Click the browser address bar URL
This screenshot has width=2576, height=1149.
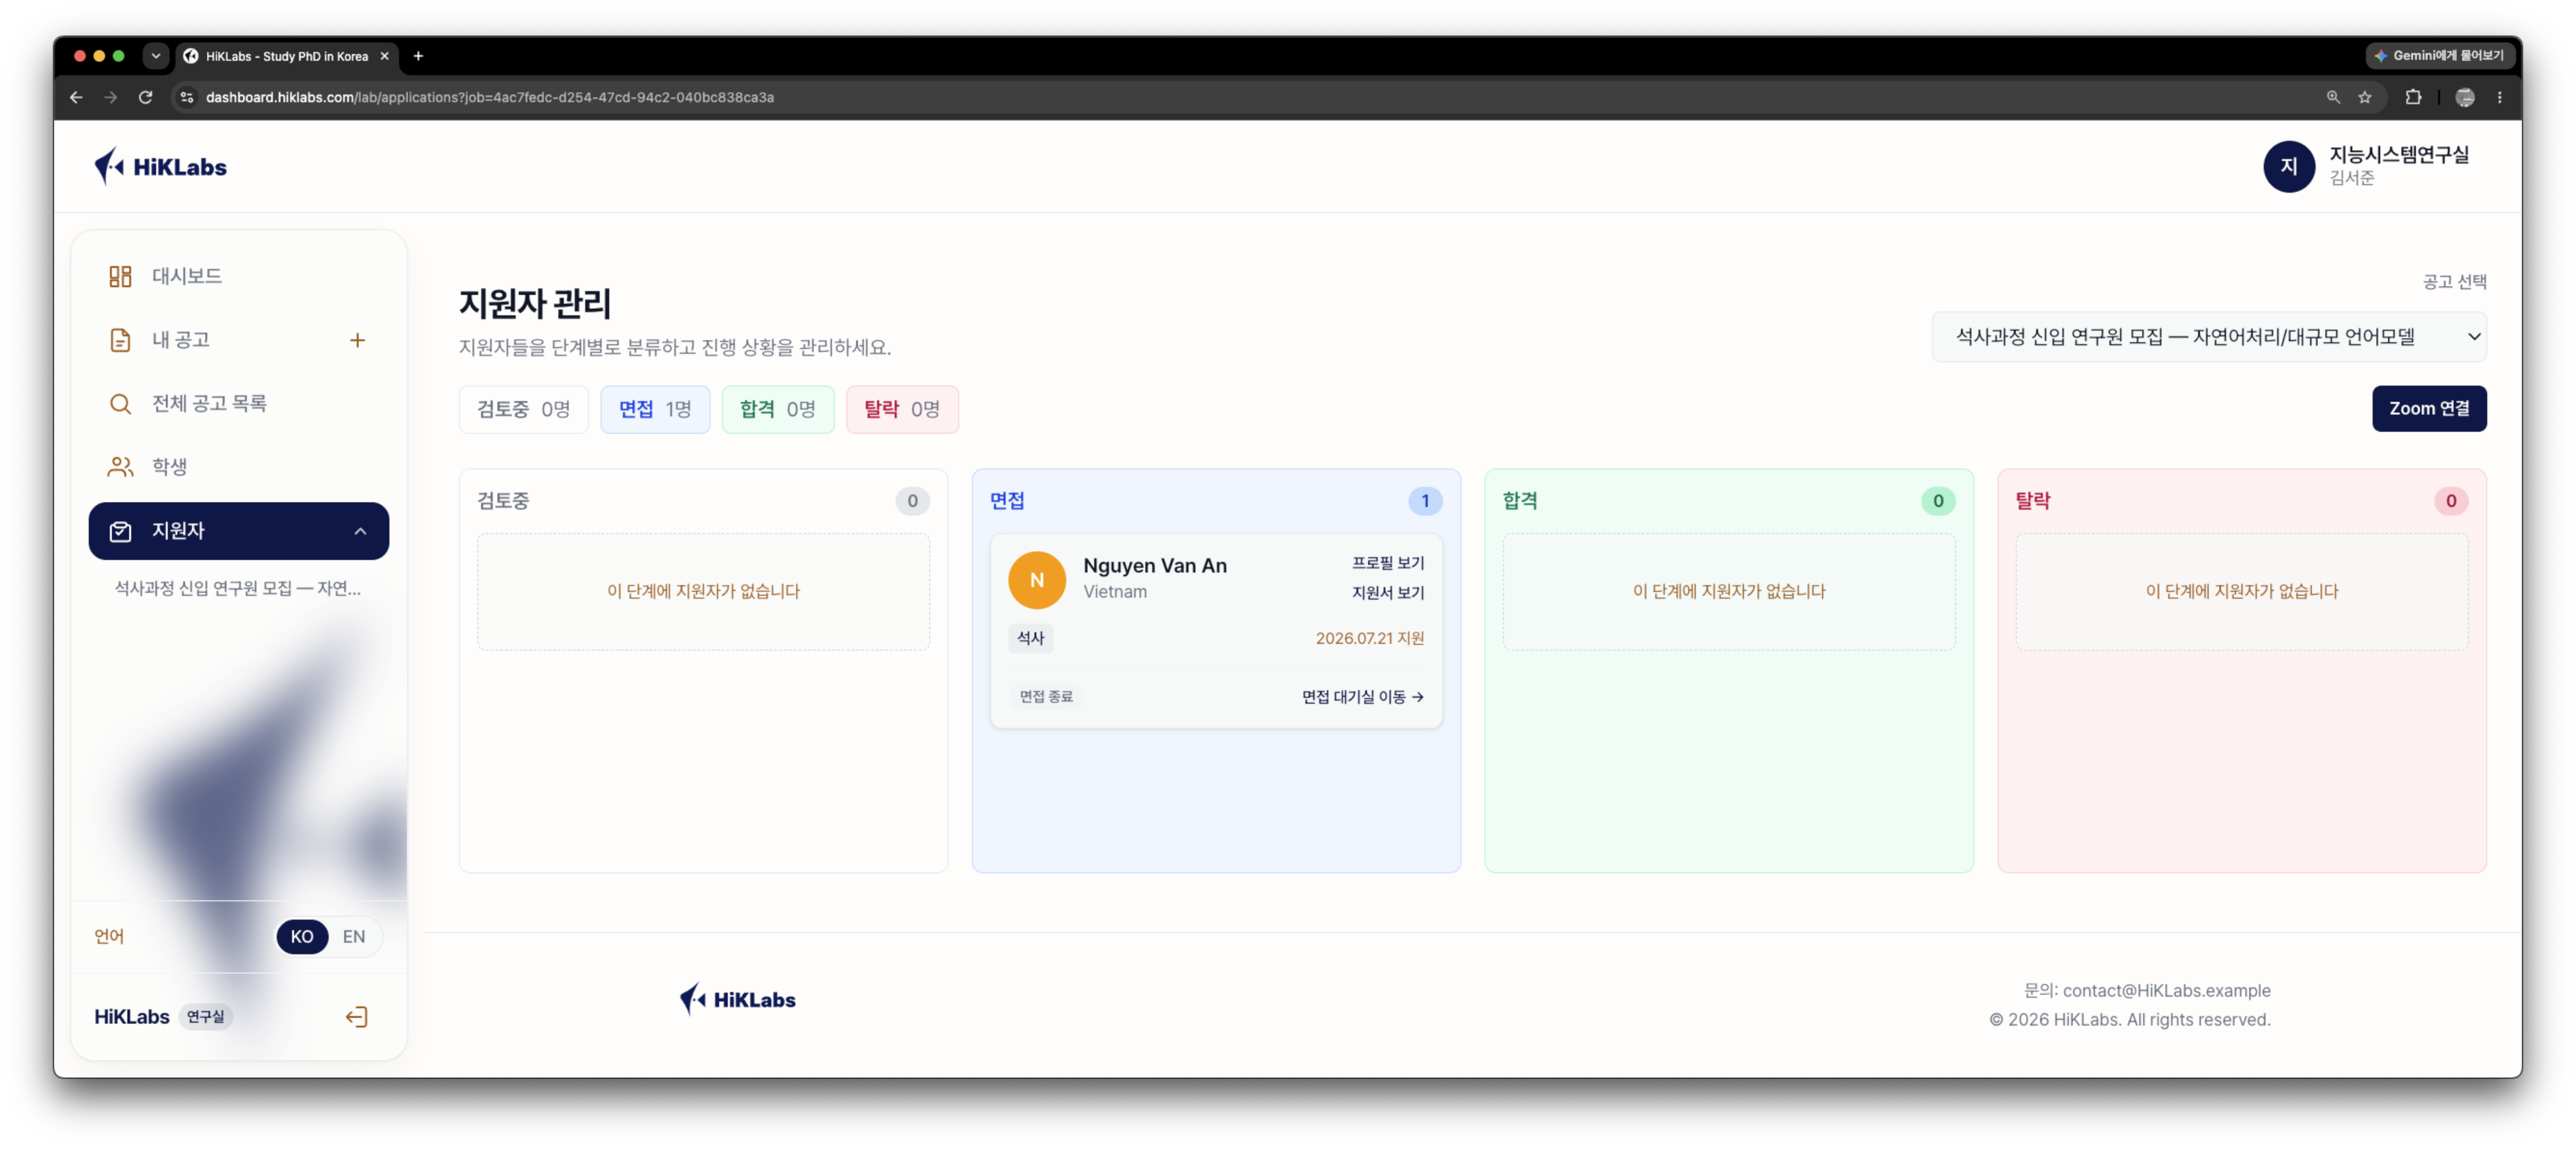tap(490, 97)
